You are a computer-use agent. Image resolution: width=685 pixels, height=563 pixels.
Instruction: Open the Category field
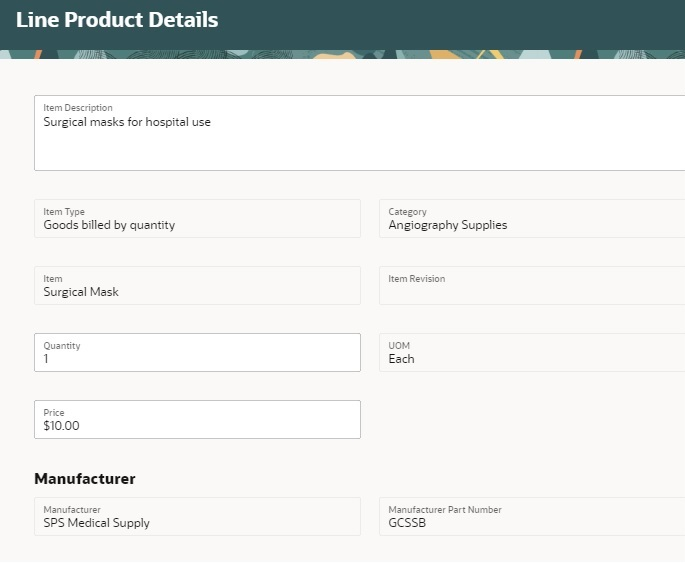tap(532, 218)
